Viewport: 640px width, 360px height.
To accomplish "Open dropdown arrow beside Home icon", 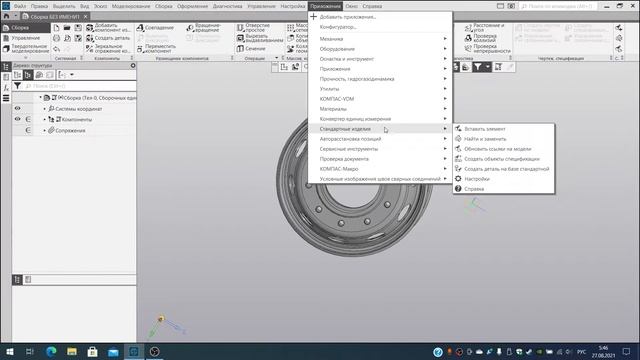I will (x=16, y=16).
